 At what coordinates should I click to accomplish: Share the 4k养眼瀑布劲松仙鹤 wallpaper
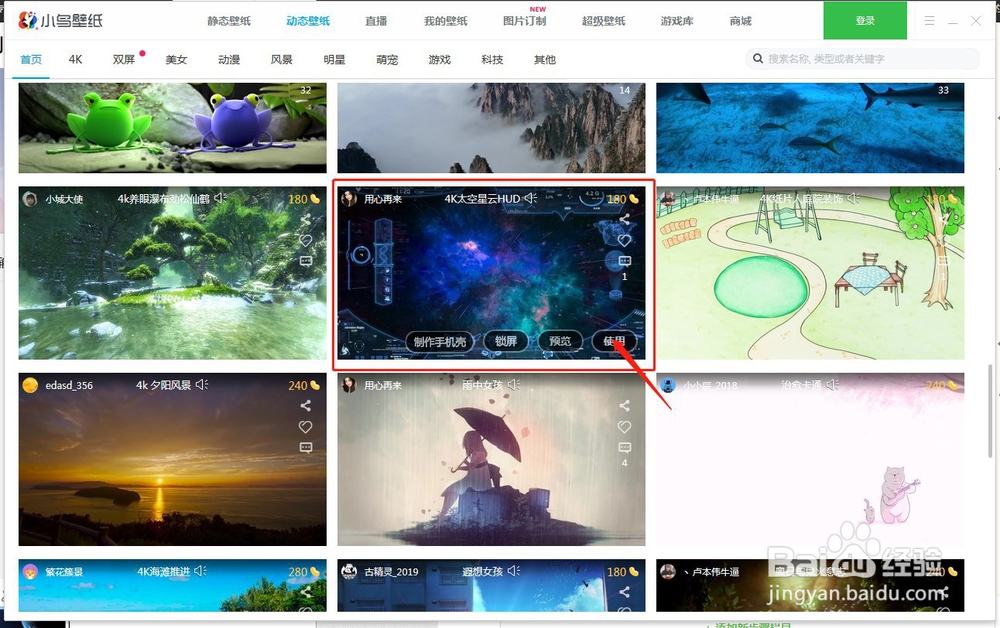point(305,219)
